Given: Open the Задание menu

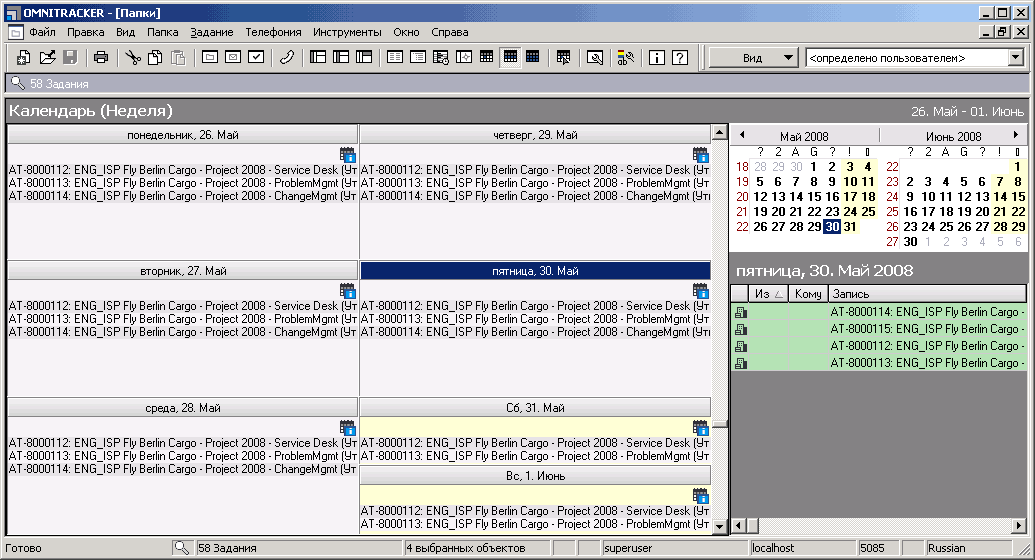Looking at the screenshot, I should pyautogui.click(x=212, y=32).
